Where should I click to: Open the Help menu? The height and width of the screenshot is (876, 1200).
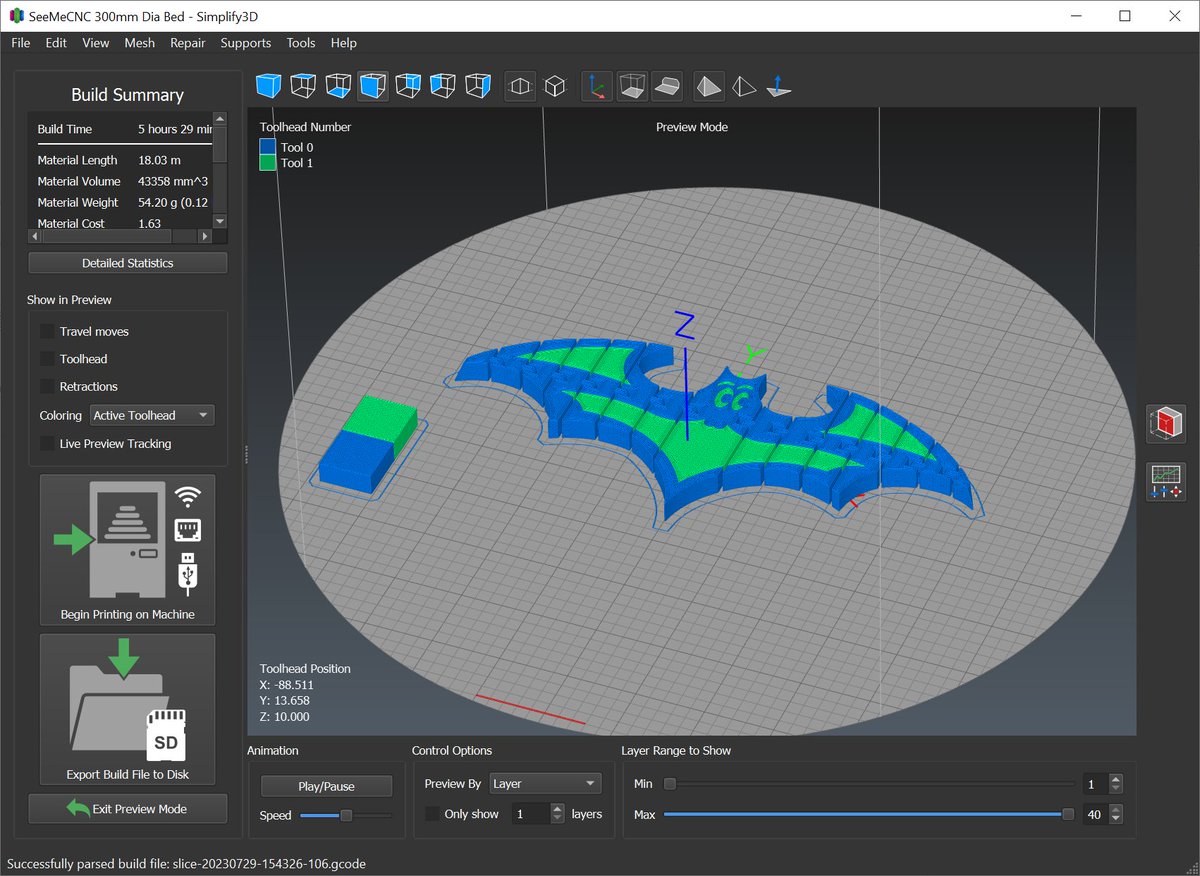point(344,43)
